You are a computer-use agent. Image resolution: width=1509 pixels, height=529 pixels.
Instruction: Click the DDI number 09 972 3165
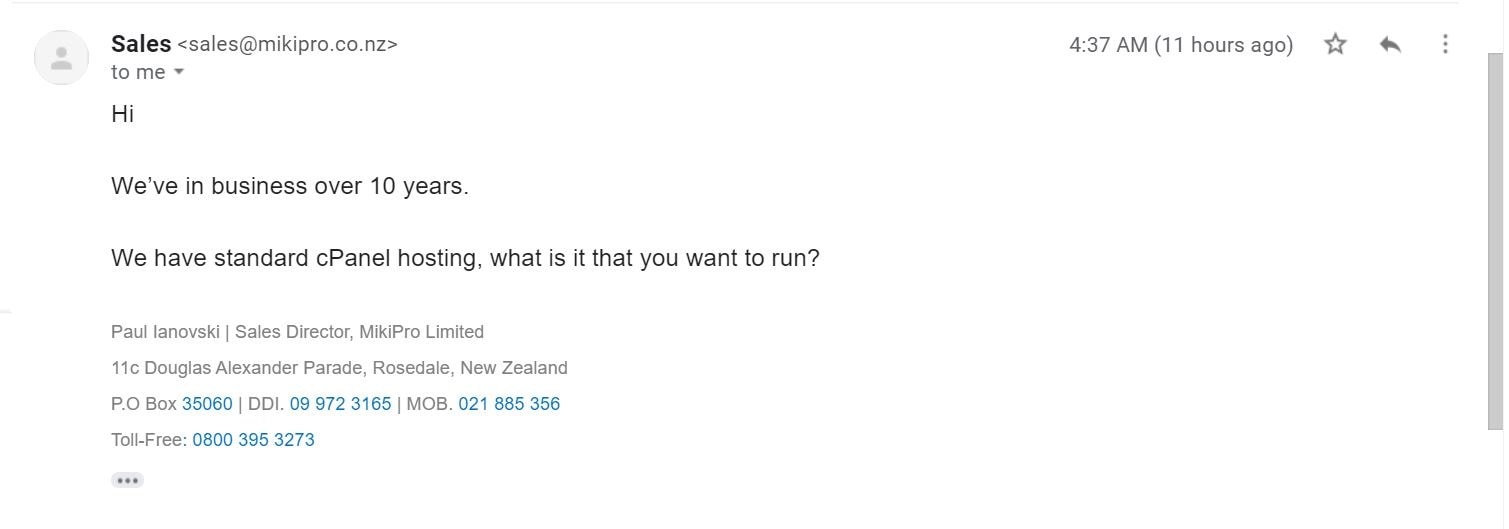coord(340,404)
